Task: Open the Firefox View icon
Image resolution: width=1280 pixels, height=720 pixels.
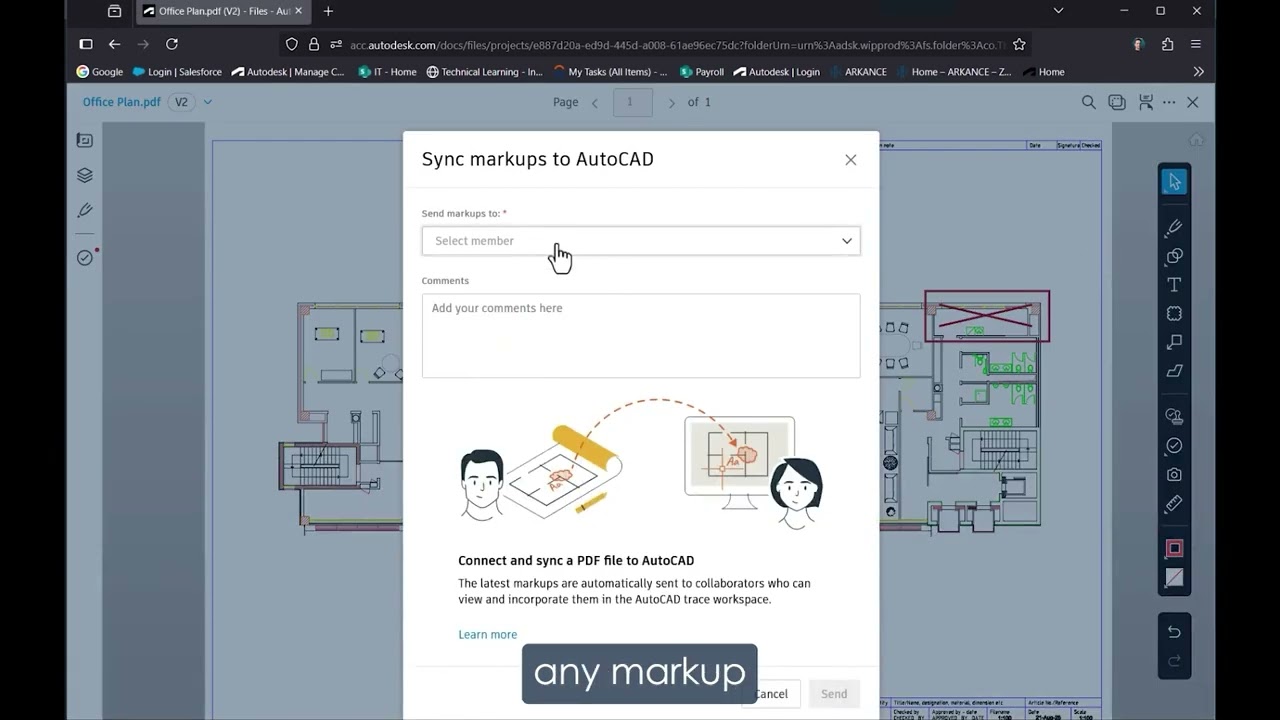Action: 114,11
